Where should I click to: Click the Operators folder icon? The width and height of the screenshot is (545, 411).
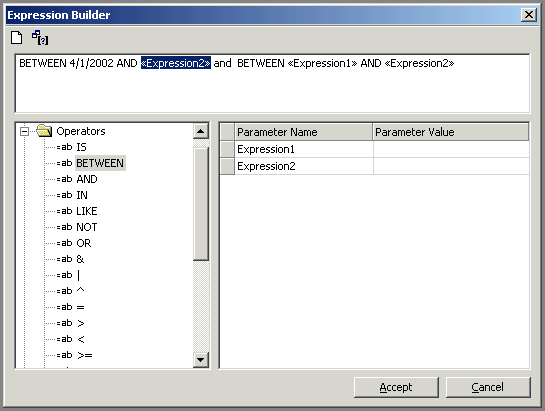coord(44,131)
